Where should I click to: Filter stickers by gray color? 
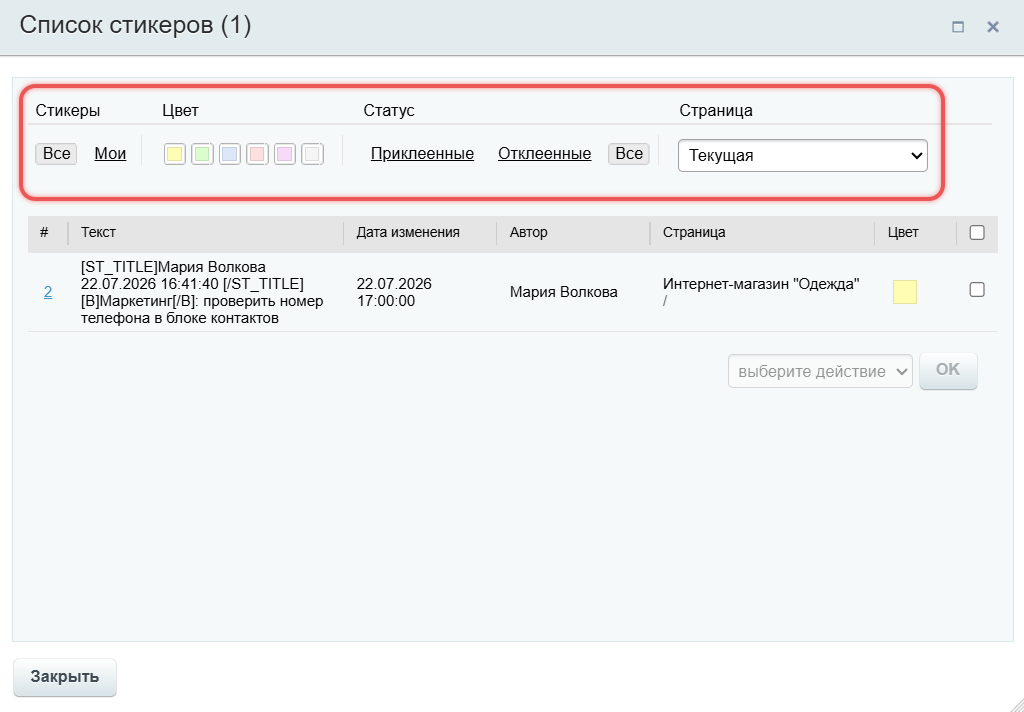point(312,154)
